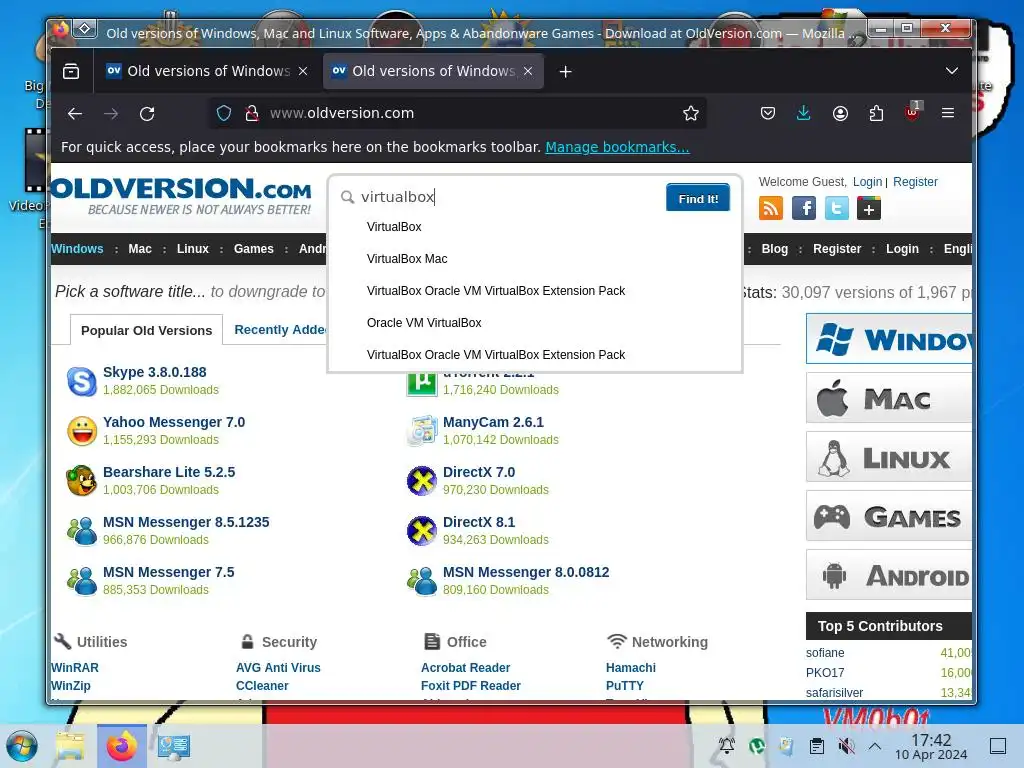The width and height of the screenshot is (1024, 768).
Task: Open the Firefox downloads panel
Action: click(803, 113)
